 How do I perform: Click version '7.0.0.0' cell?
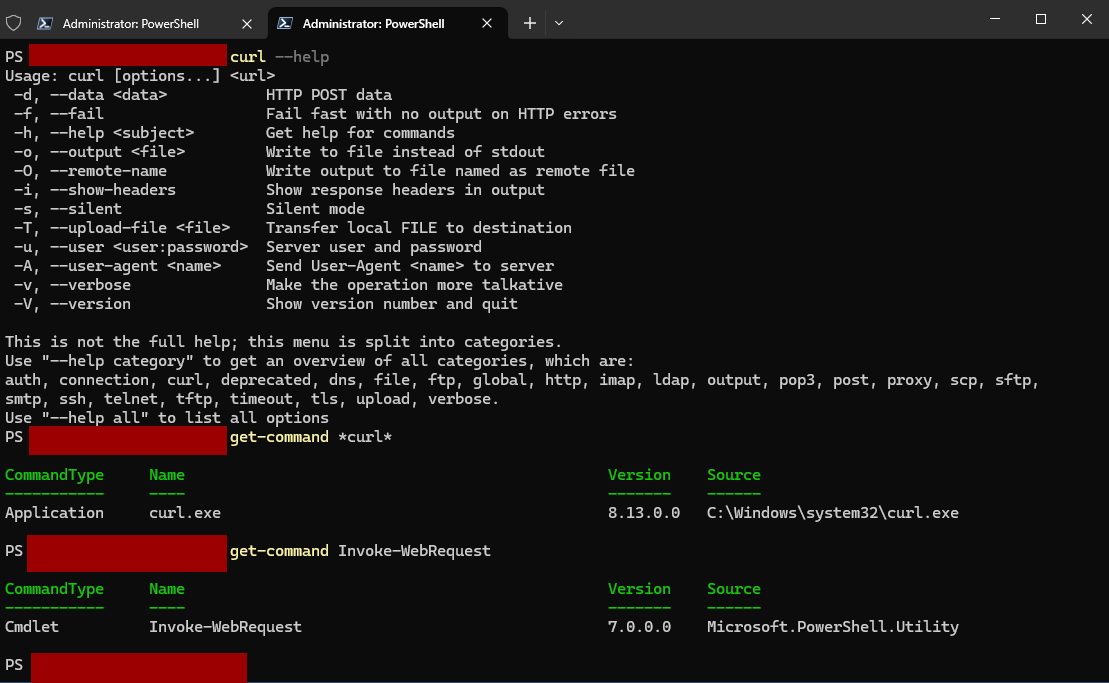click(x=639, y=627)
